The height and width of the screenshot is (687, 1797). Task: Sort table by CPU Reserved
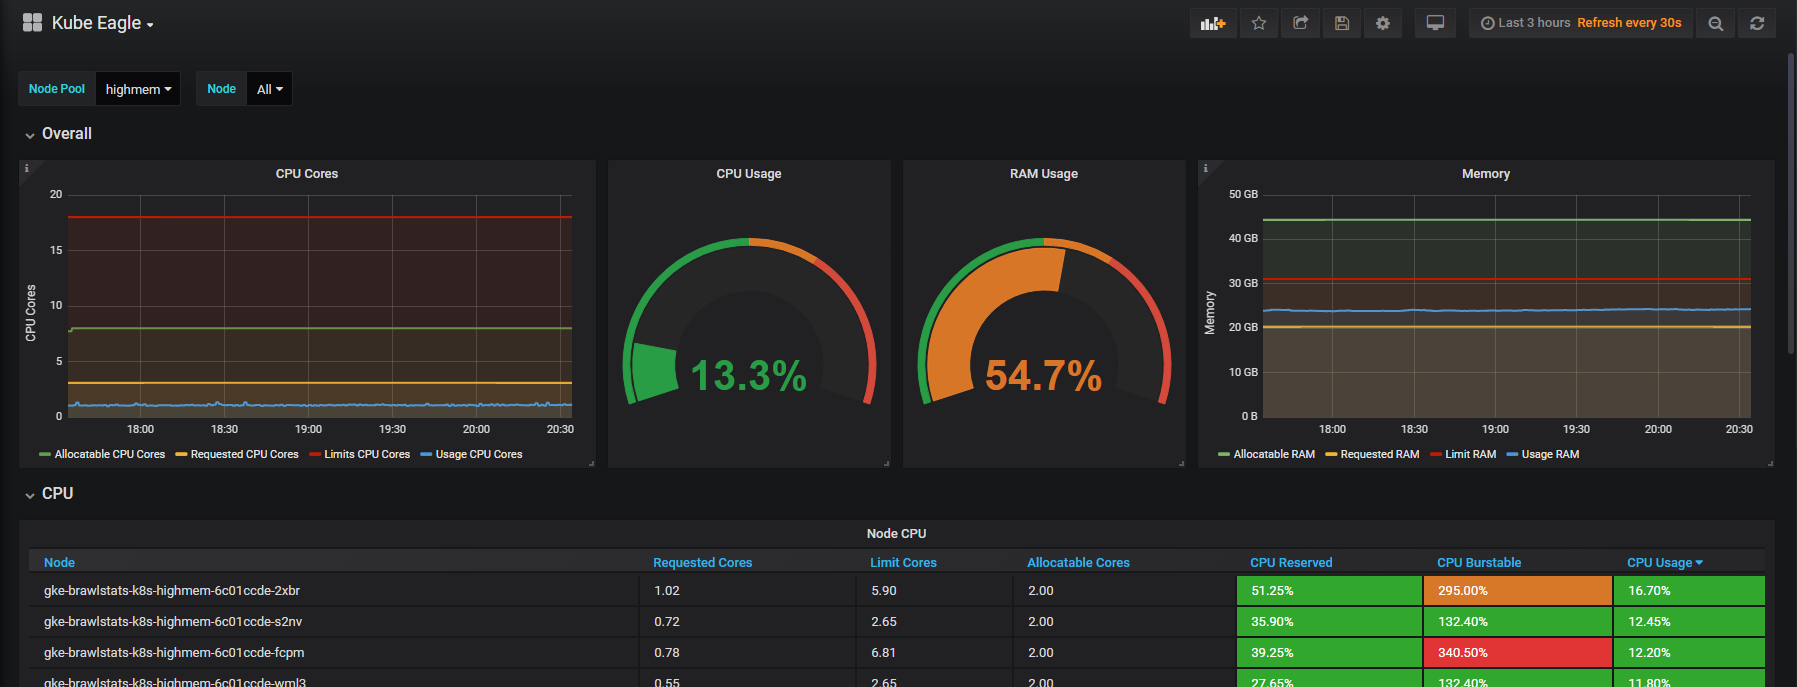point(1291,563)
